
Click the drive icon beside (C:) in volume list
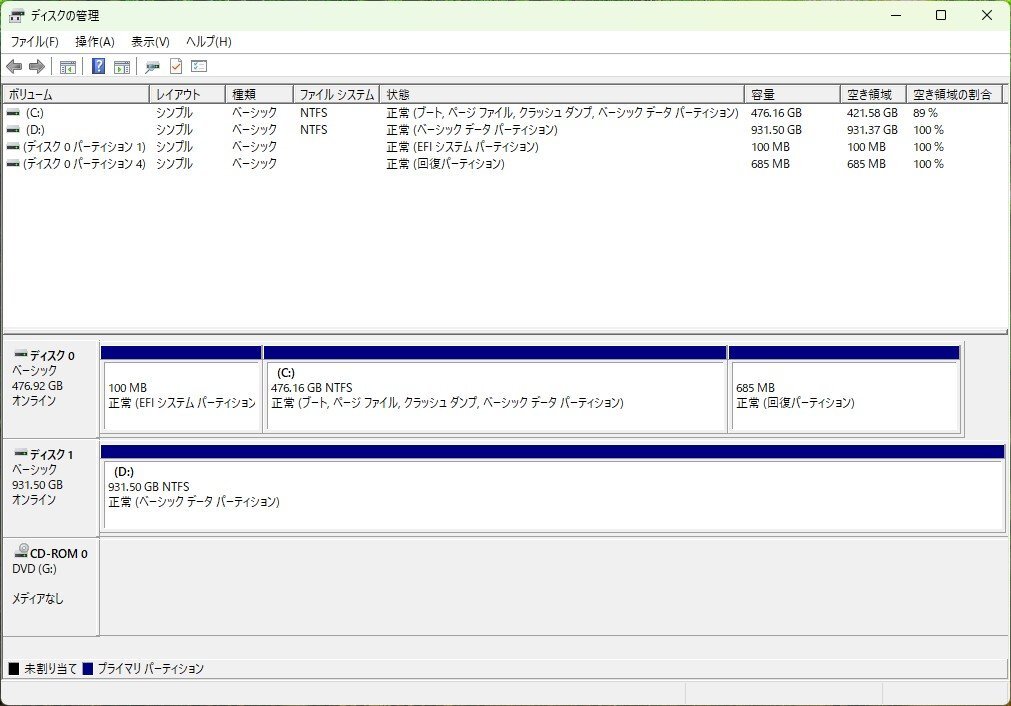(x=14, y=113)
